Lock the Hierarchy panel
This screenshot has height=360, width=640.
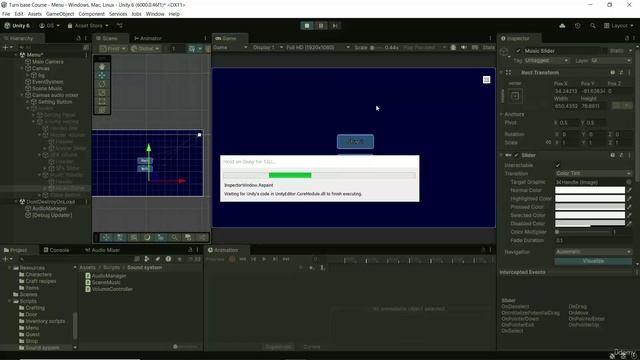[78, 38]
